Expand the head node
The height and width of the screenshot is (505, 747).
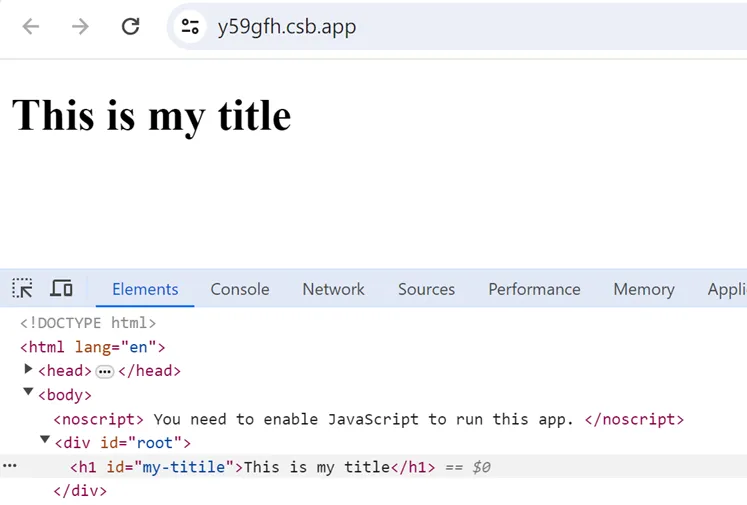coord(28,370)
